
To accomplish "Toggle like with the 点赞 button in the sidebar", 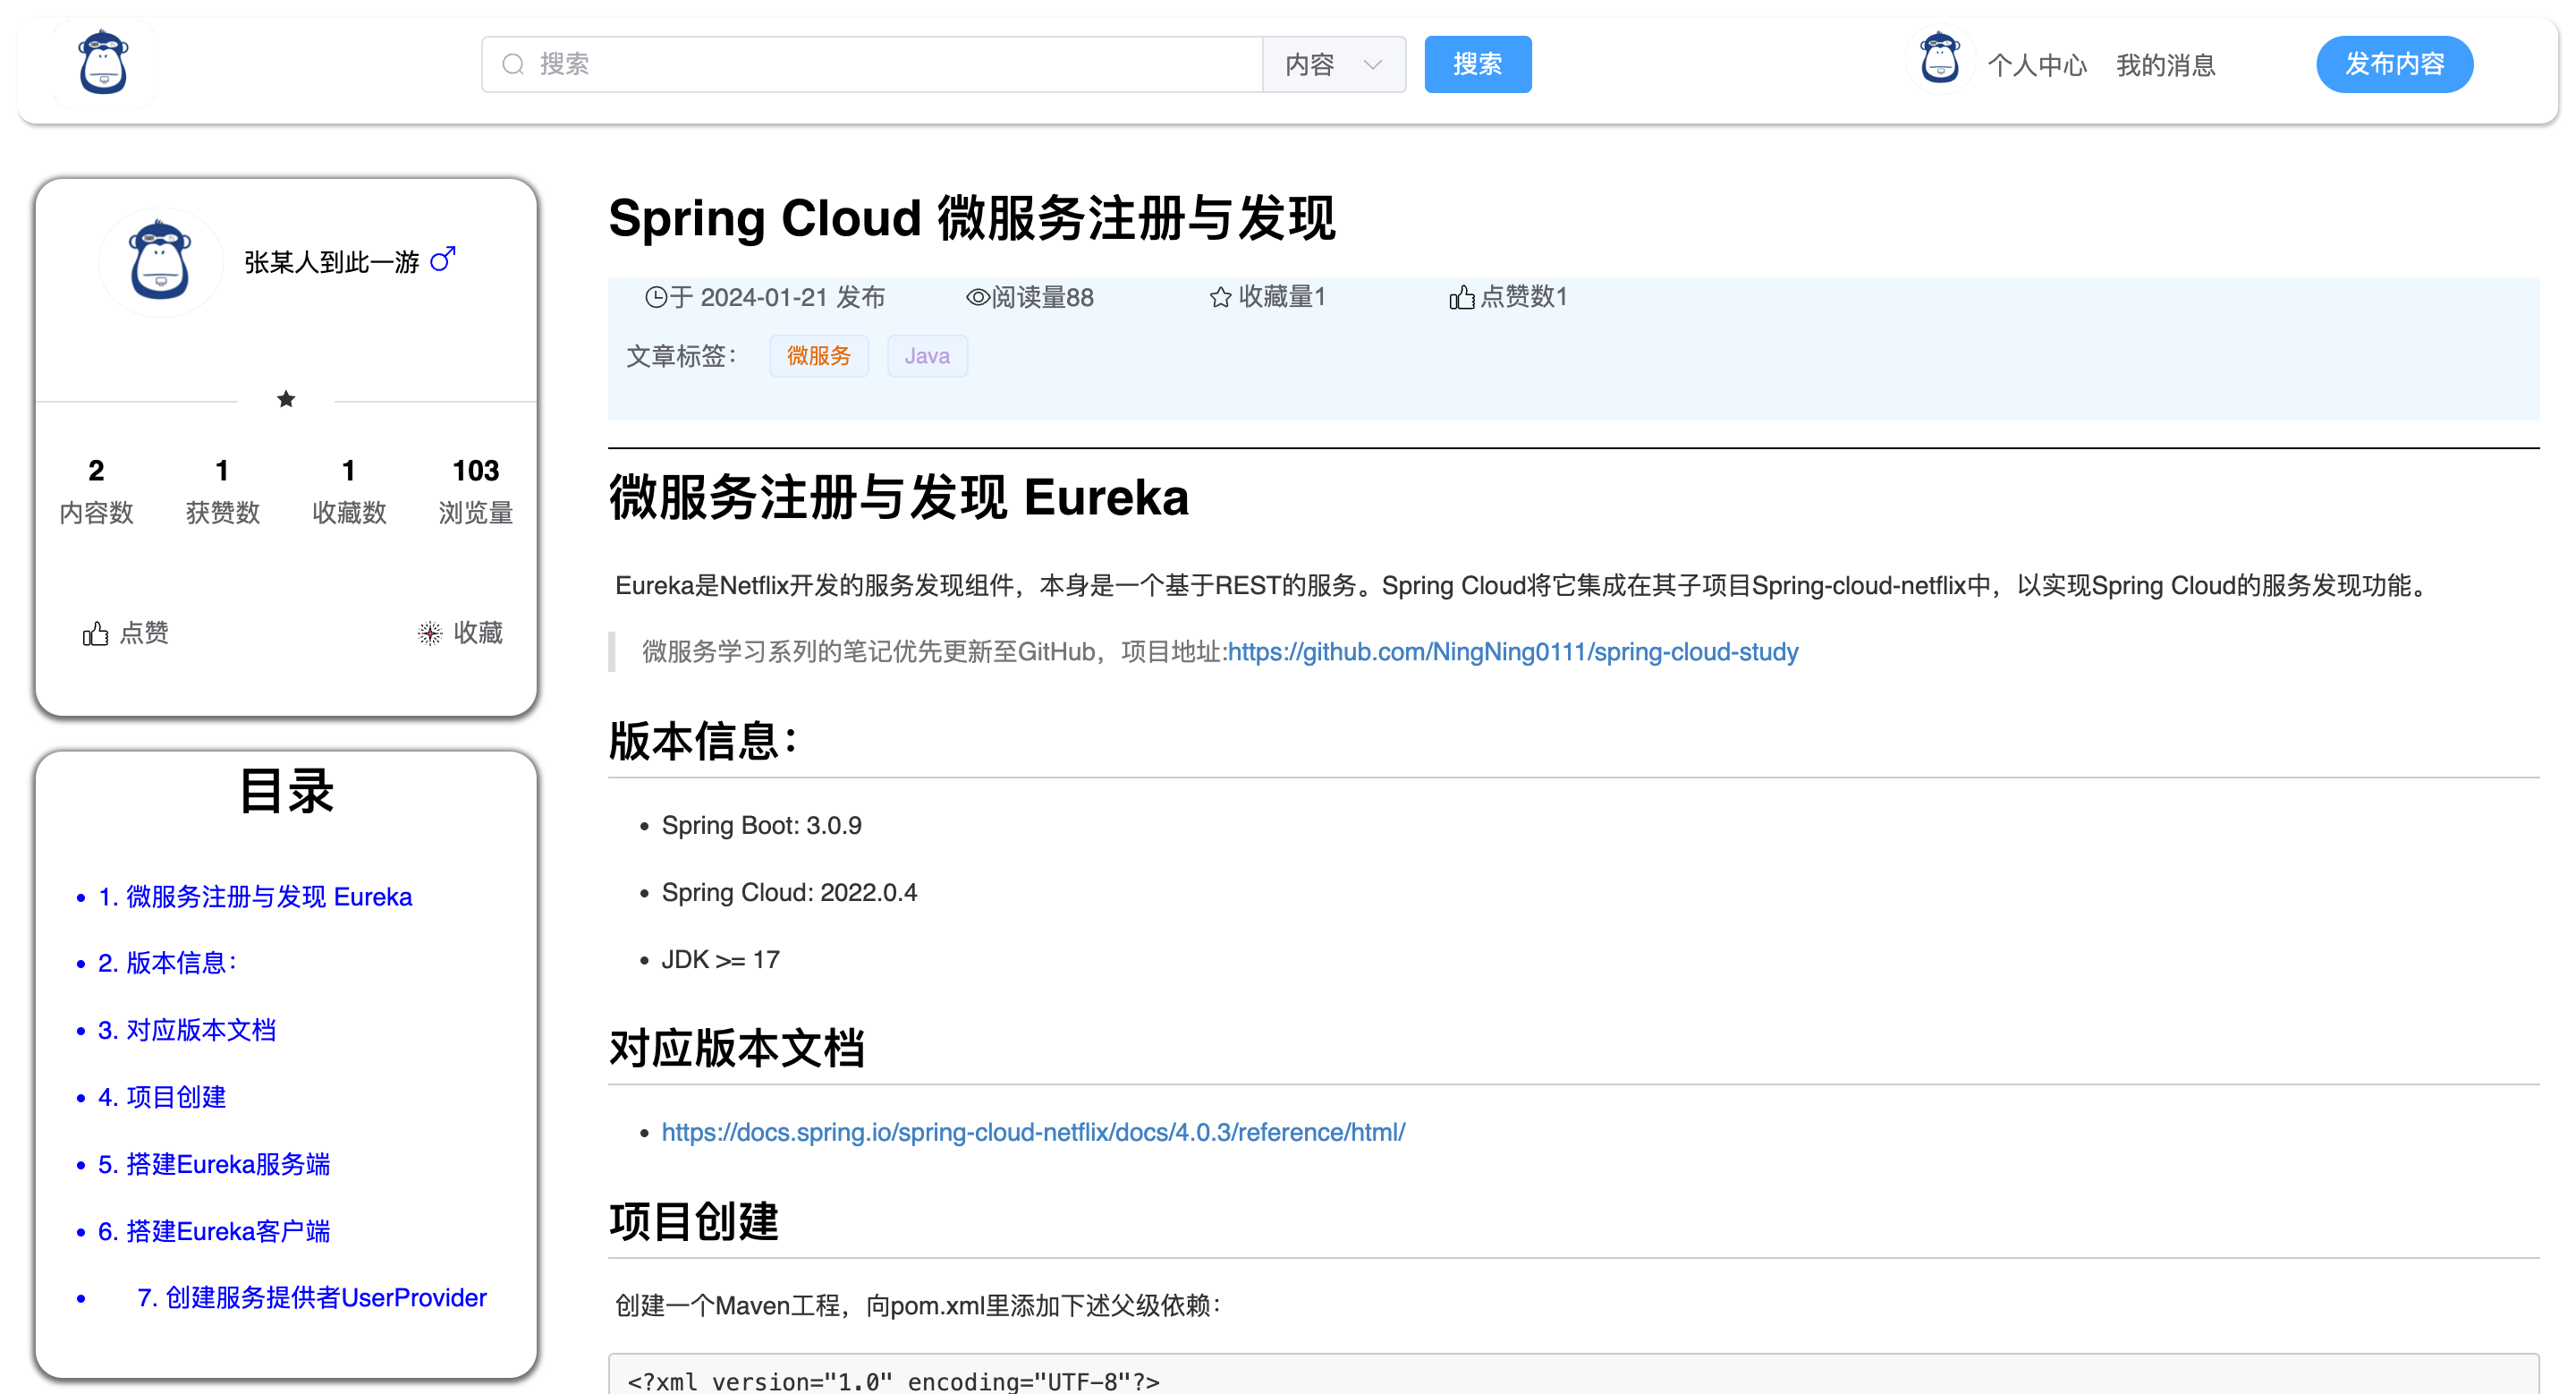I will (x=126, y=633).
